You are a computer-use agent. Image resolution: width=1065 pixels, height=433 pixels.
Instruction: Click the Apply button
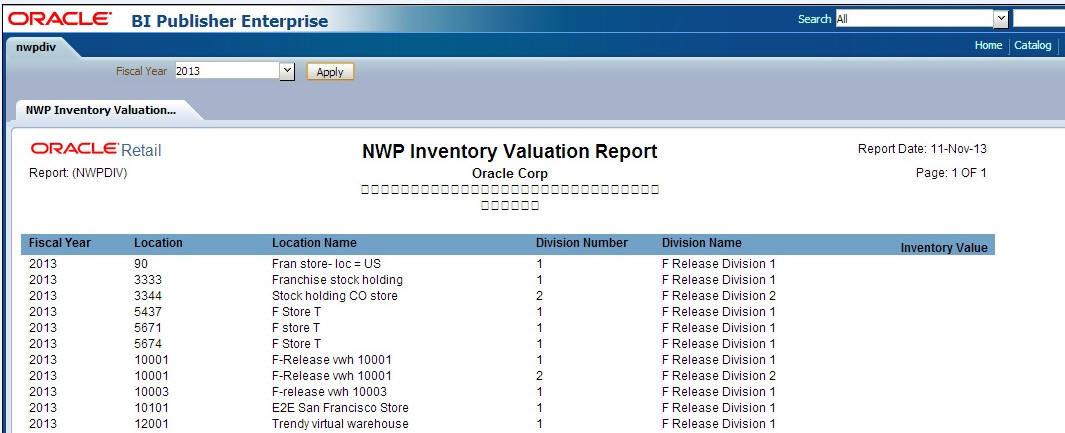(x=330, y=72)
